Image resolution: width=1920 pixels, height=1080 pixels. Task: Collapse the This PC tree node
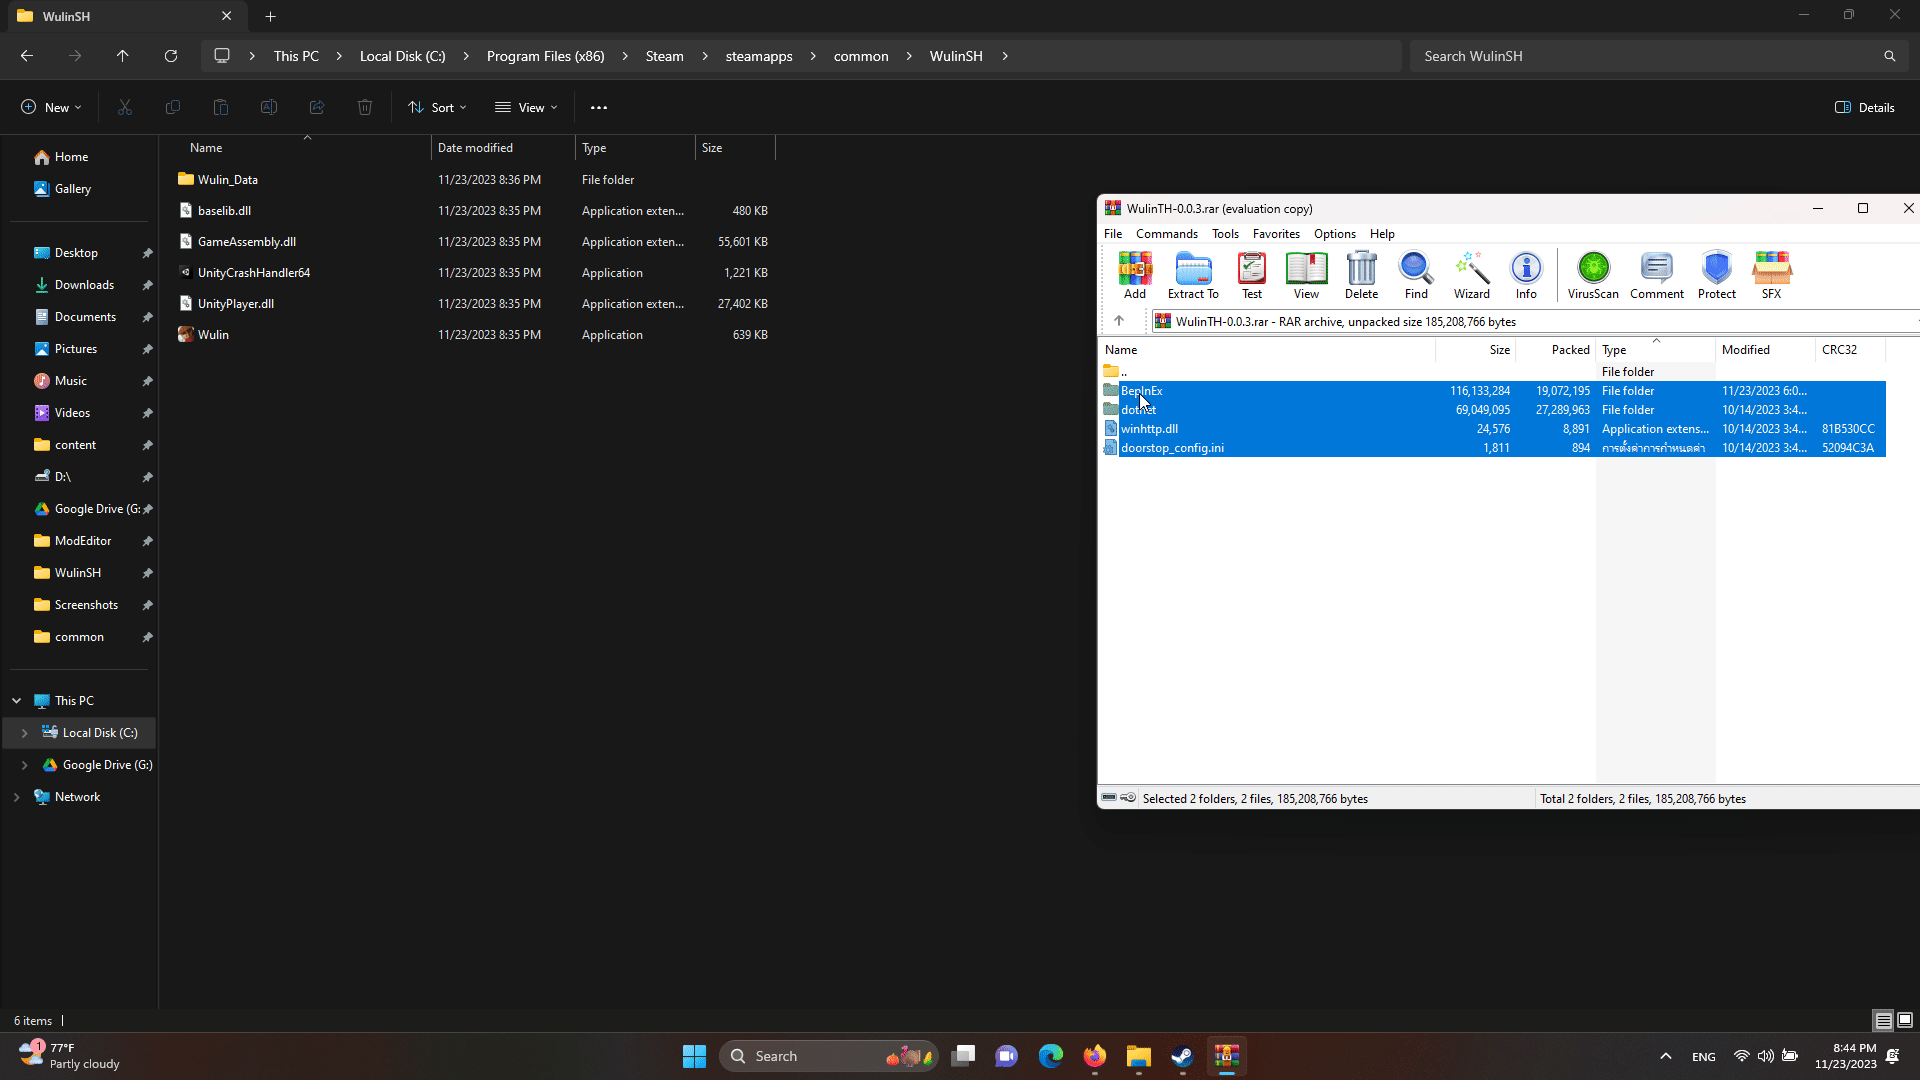pyautogui.click(x=17, y=701)
